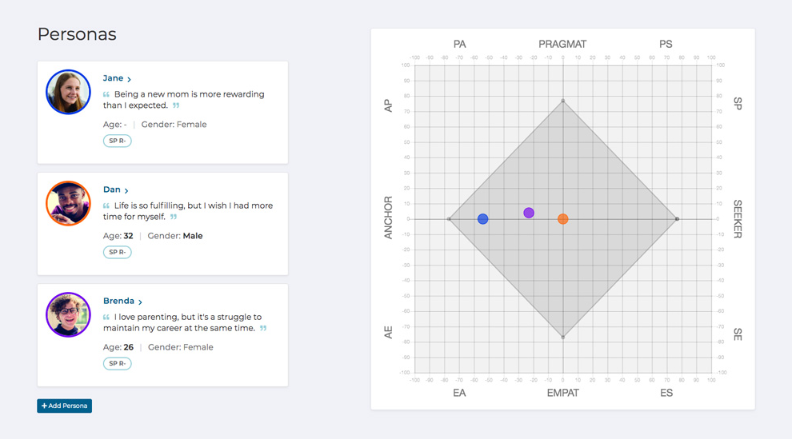This screenshot has width=792, height=439.
Task: Select the orange dot on the chart
Action: pyautogui.click(x=563, y=219)
